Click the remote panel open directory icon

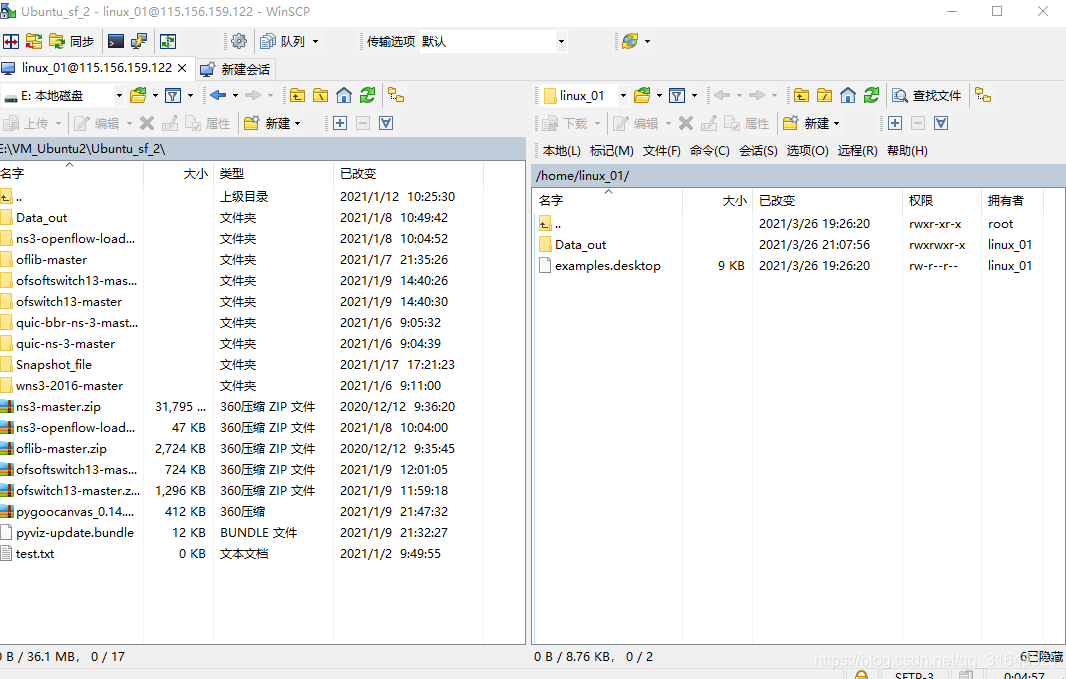(x=642, y=96)
